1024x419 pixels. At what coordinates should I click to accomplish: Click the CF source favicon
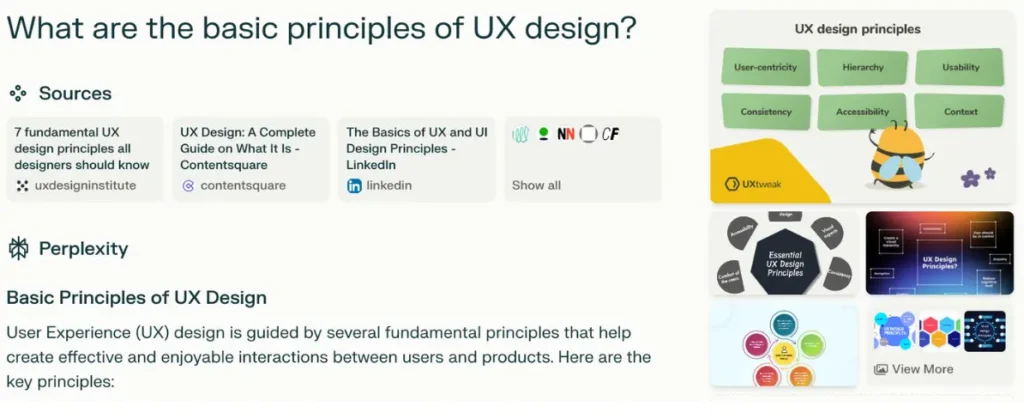click(x=610, y=134)
